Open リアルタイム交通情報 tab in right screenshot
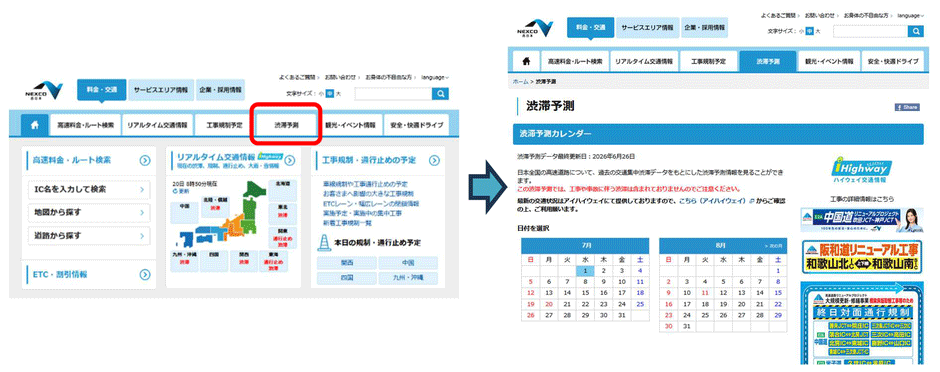The height and width of the screenshot is (372, 940). (644, 61)
